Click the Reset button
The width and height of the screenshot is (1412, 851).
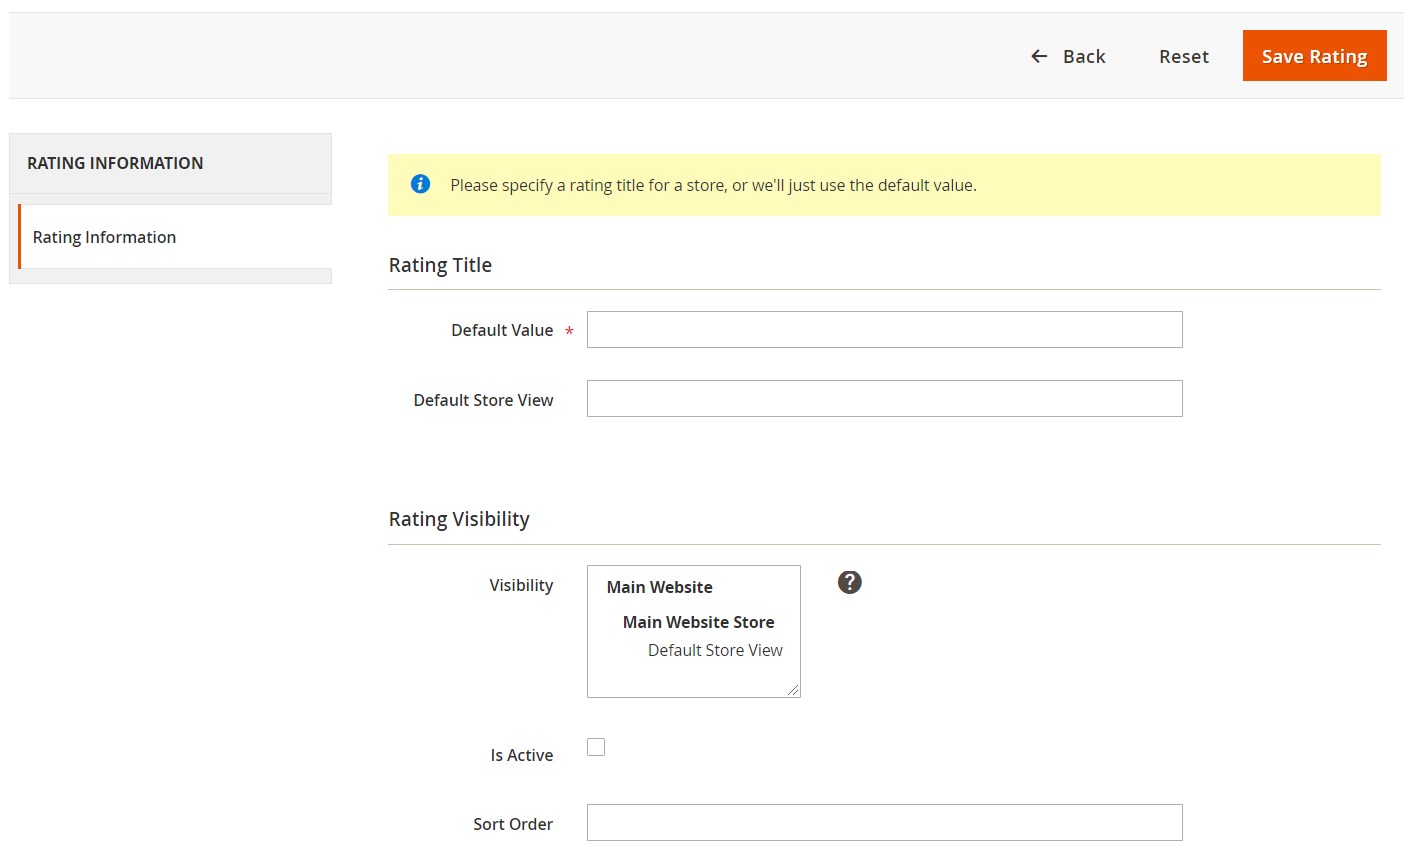pyautogui.click(x=1183, y=57)
